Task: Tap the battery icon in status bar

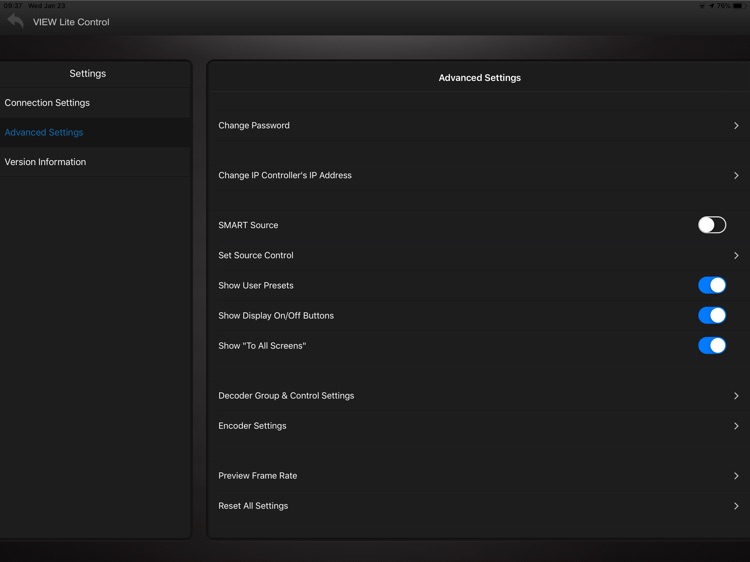Action: pos(739,6)
